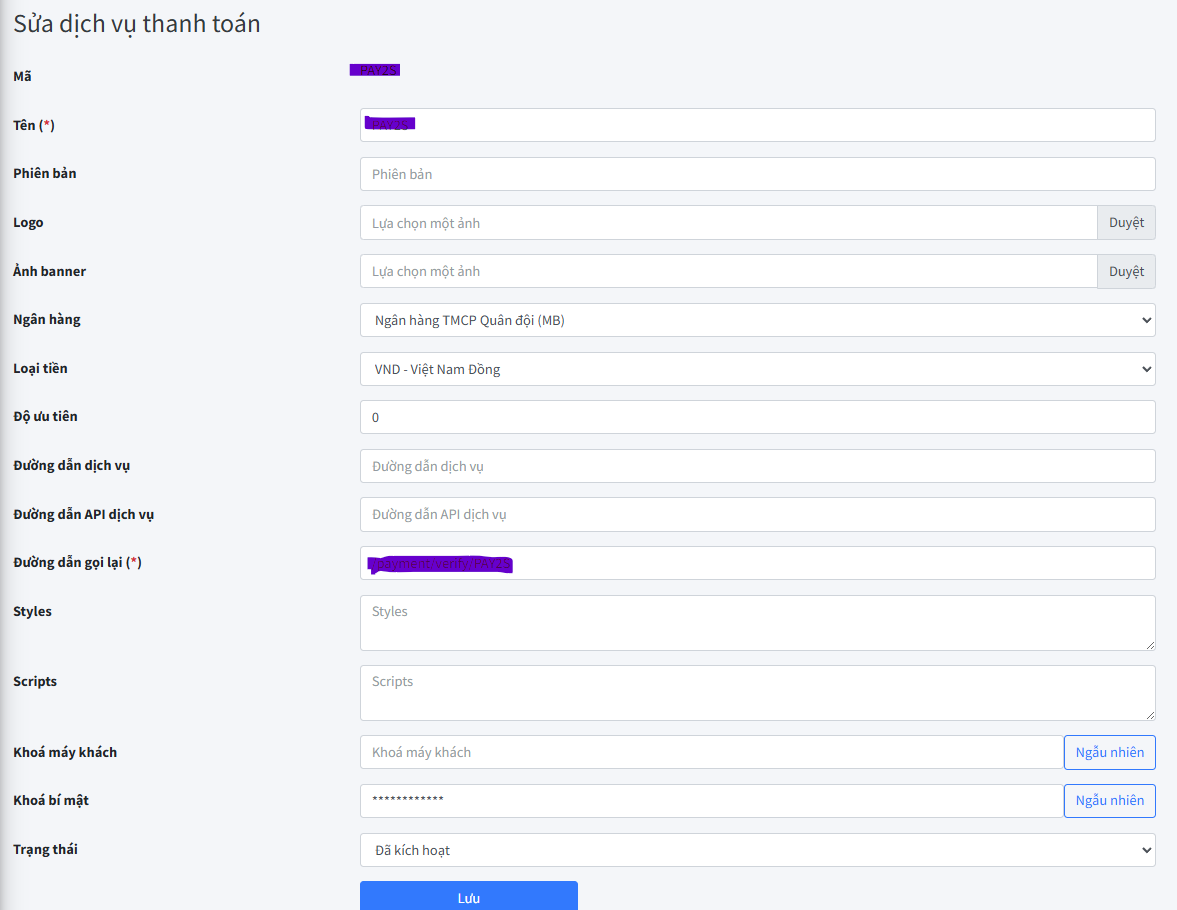Generate random Khoá máy khách with Ngẫu nhiên

point(1109,752)
